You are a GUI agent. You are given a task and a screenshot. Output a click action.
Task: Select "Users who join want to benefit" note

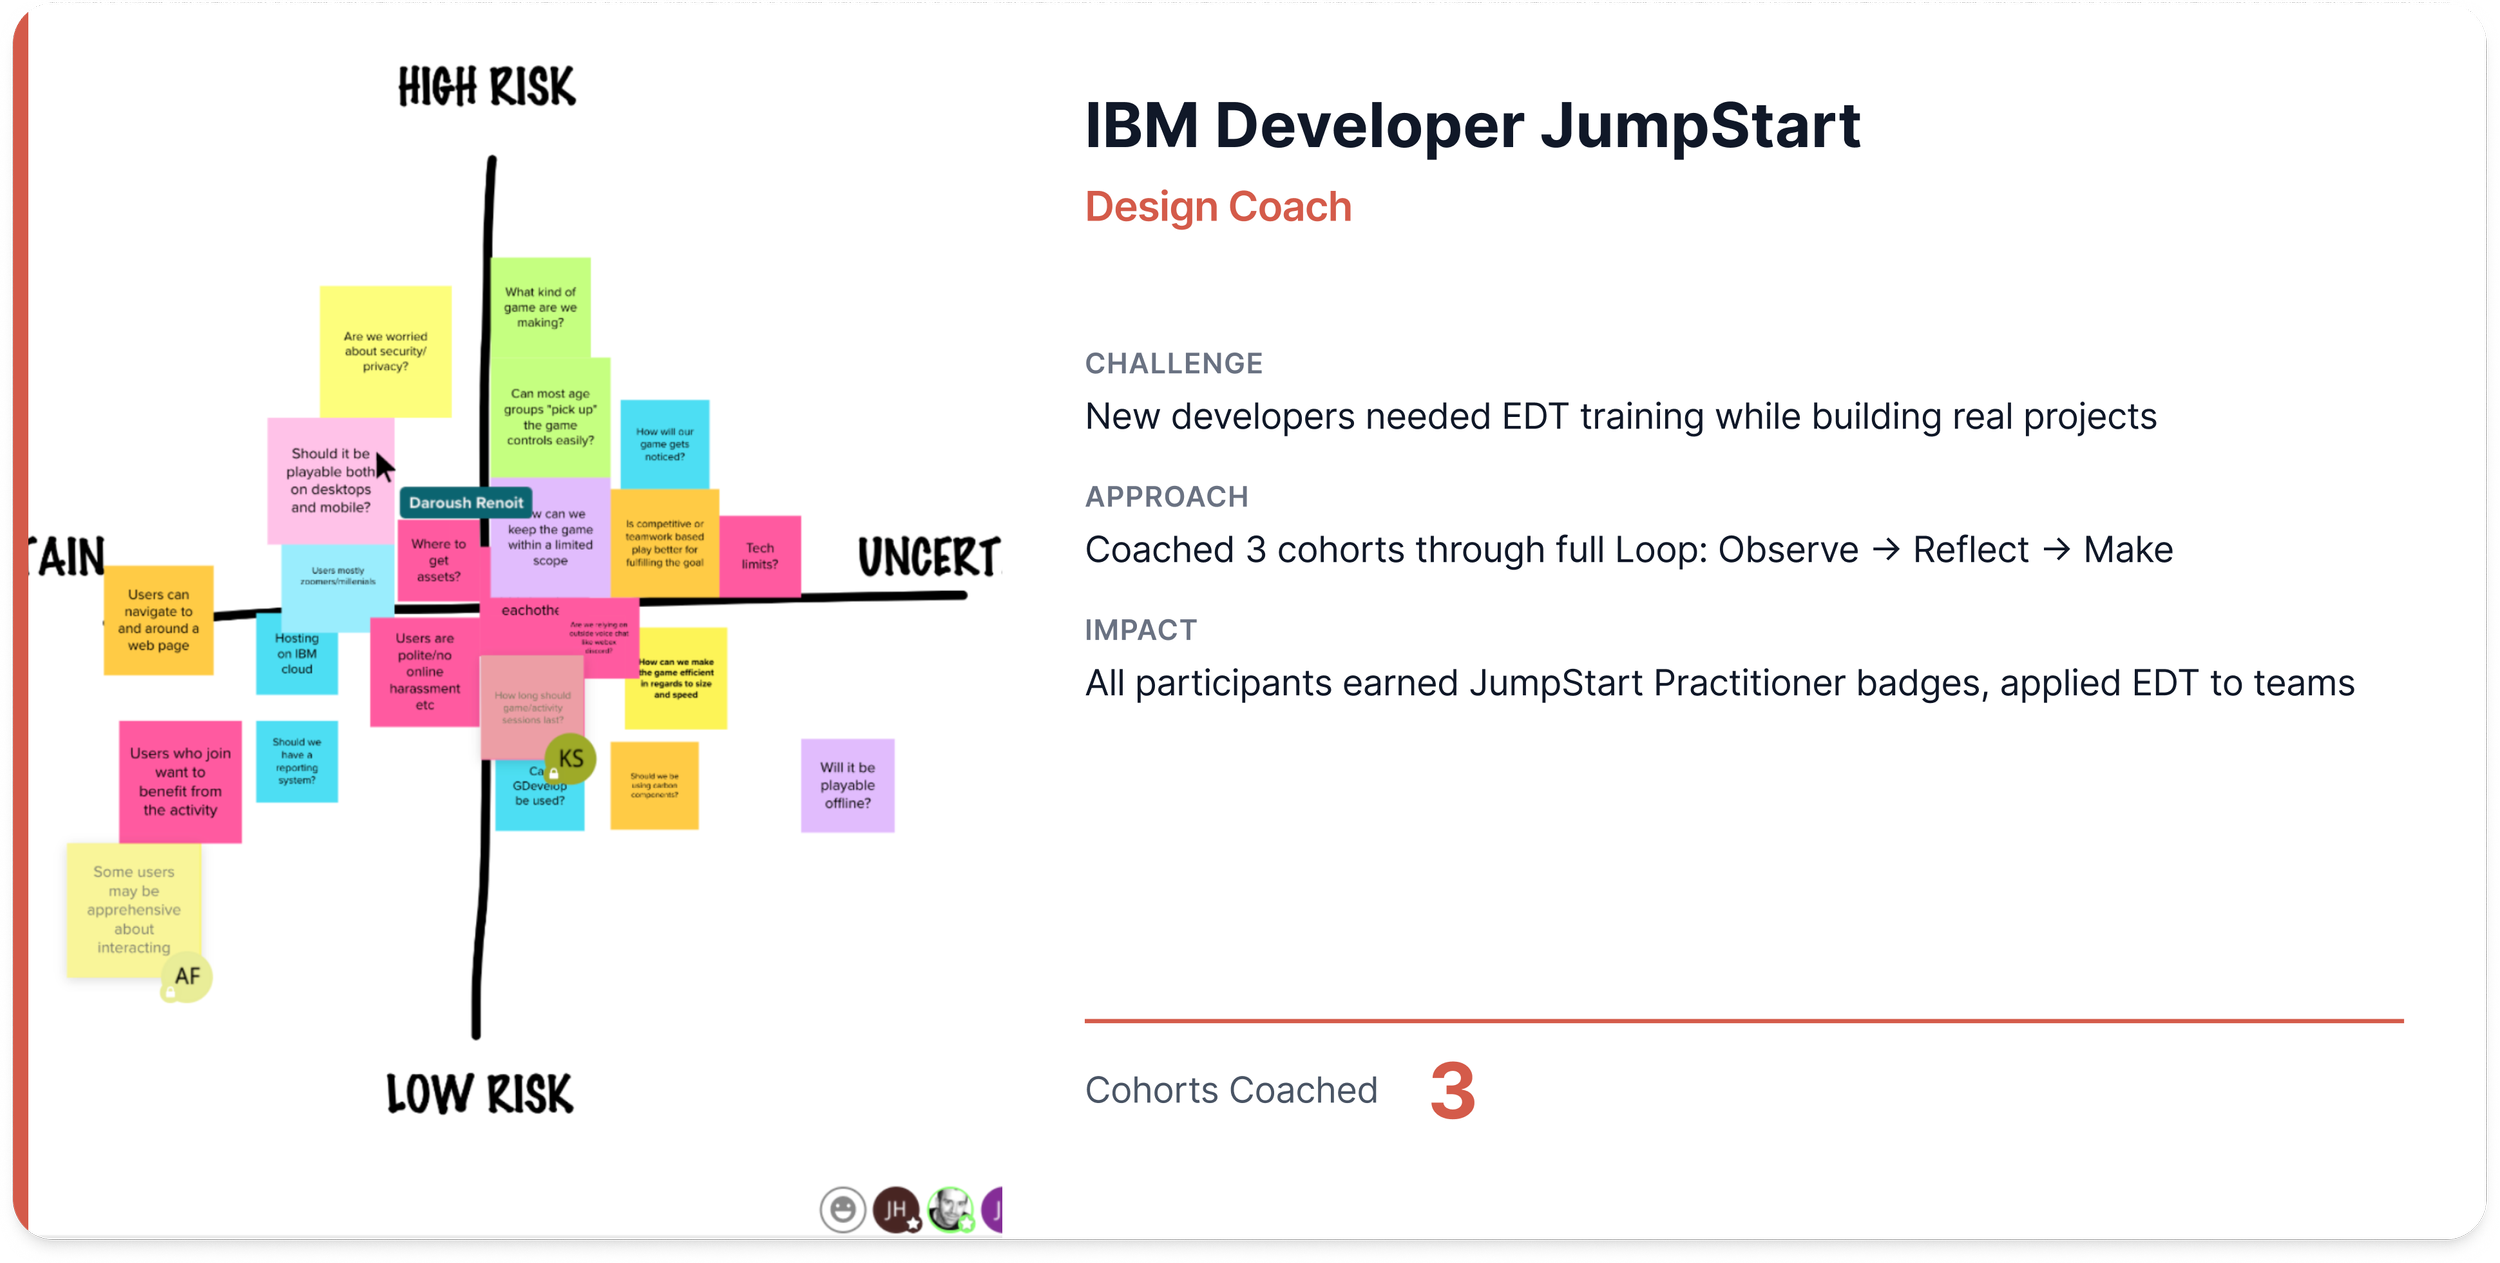tap(180, 781)
